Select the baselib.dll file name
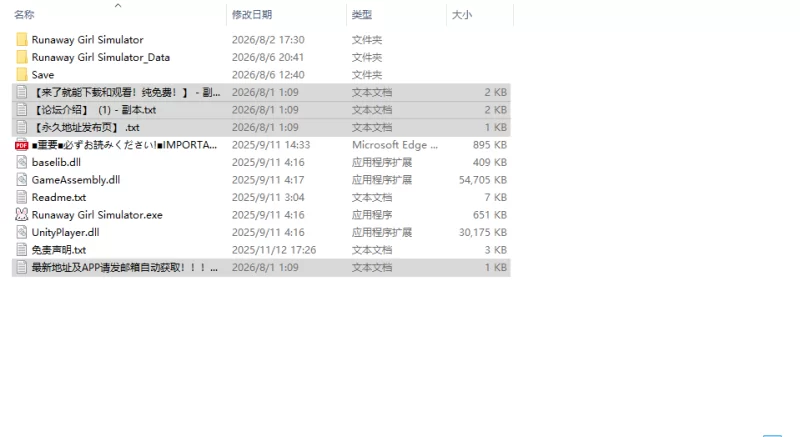Screen dimensions: 800x437 click(x=56, y=162)
